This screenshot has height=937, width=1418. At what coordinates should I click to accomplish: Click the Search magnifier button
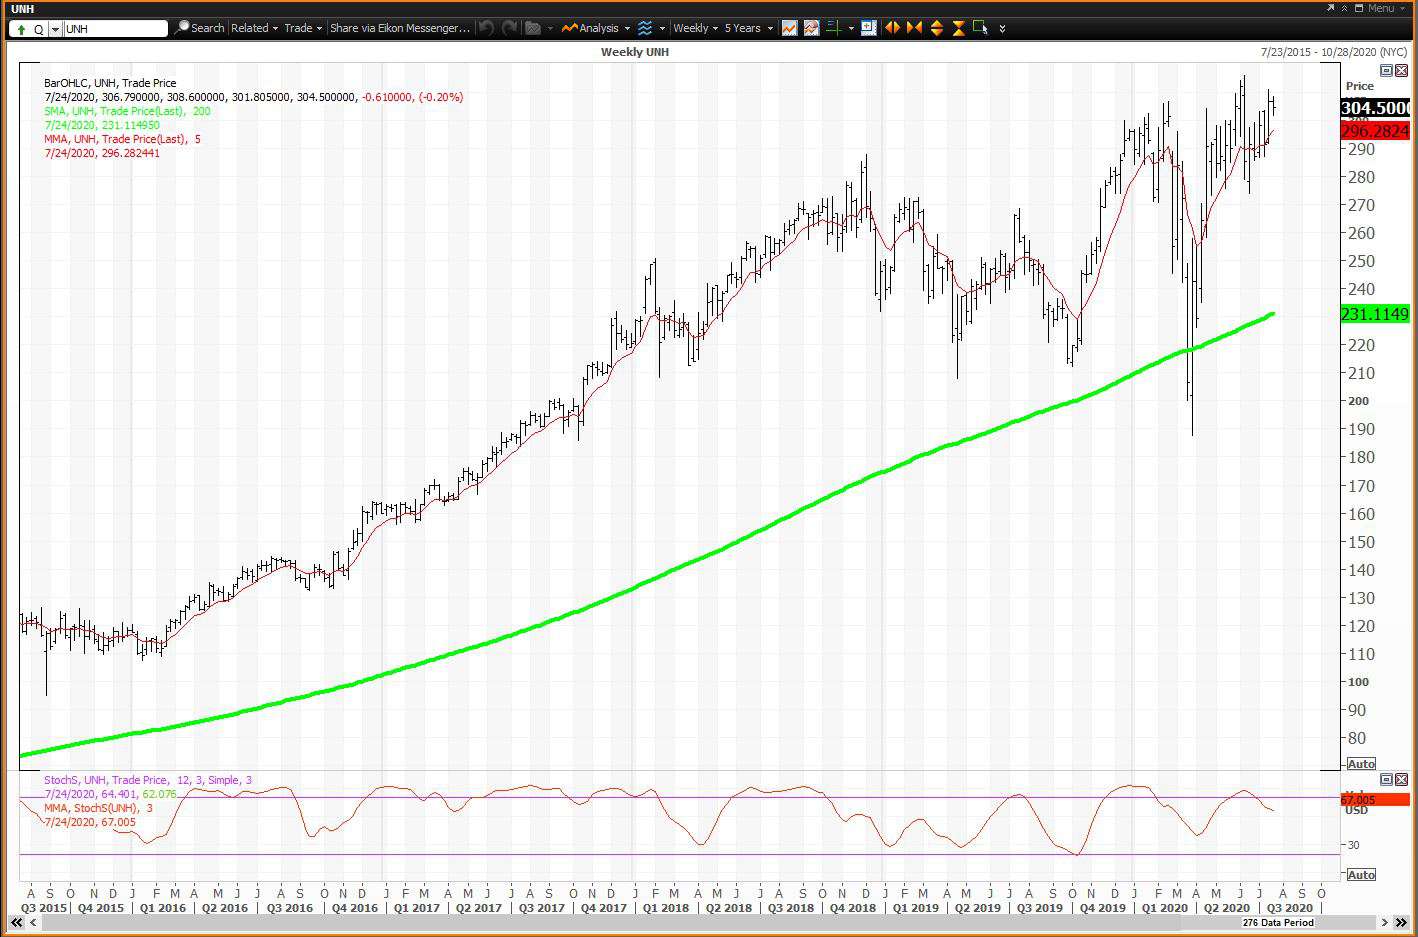point(199,28)
